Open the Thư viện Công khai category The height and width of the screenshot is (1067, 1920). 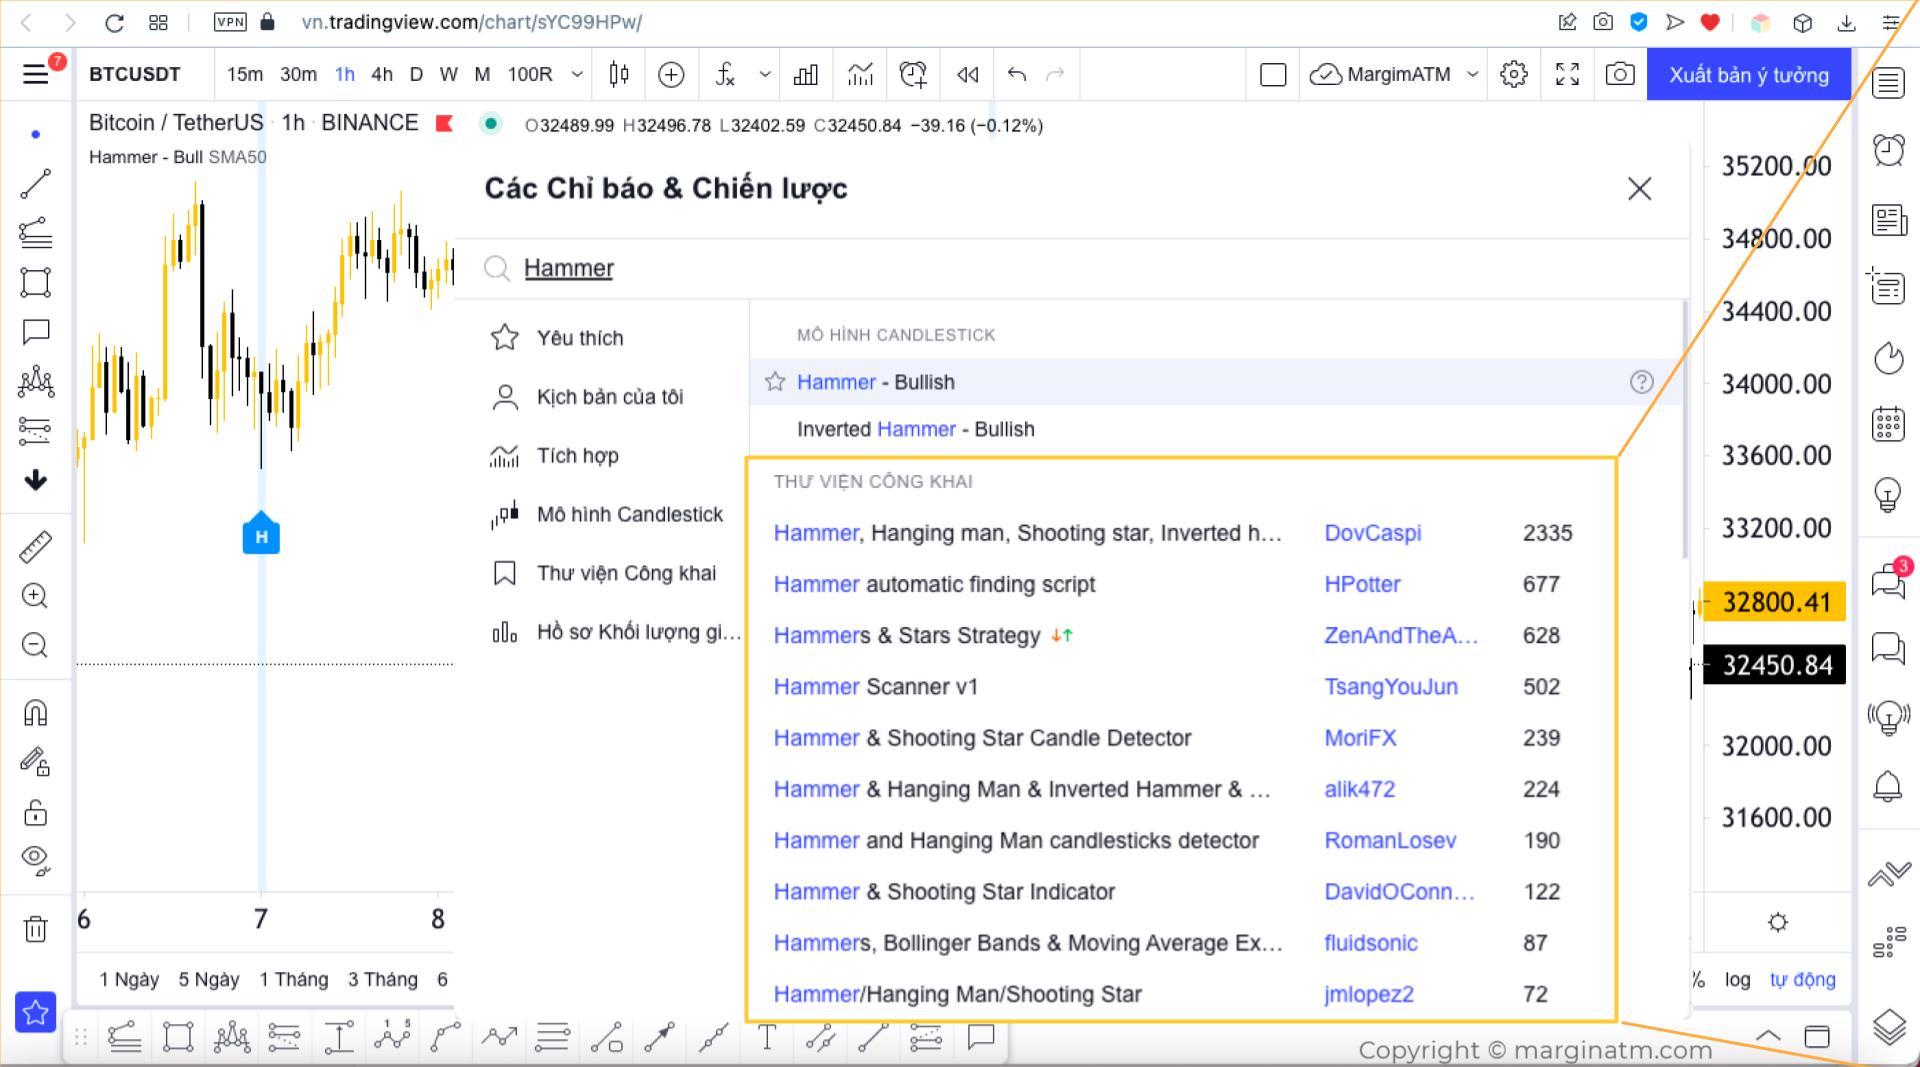point(626,574)
